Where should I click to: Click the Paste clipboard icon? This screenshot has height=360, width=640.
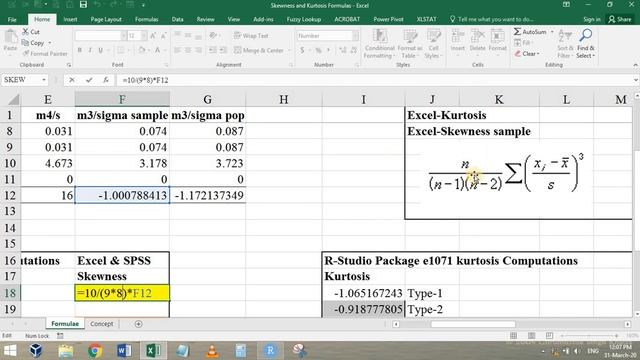tap(10, 37)
